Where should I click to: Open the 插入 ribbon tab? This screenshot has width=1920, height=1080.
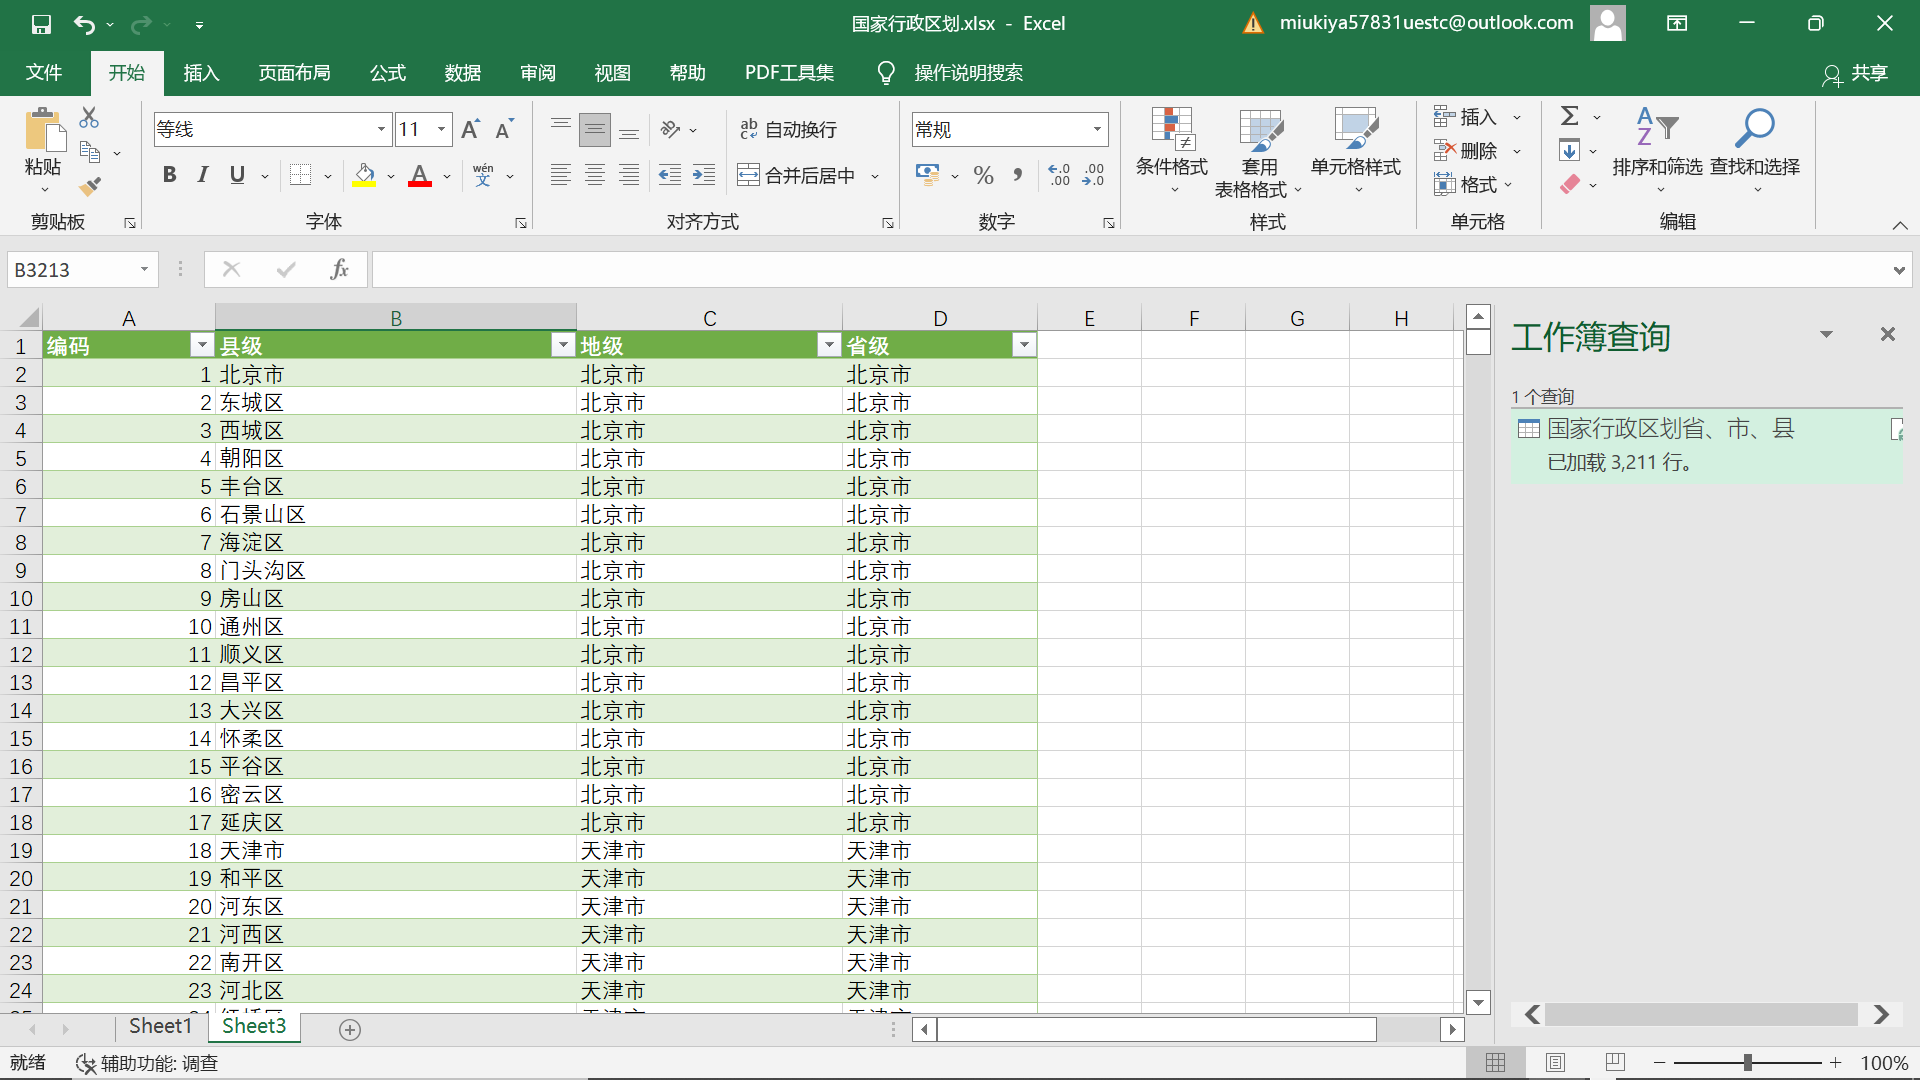click(200, 73)
